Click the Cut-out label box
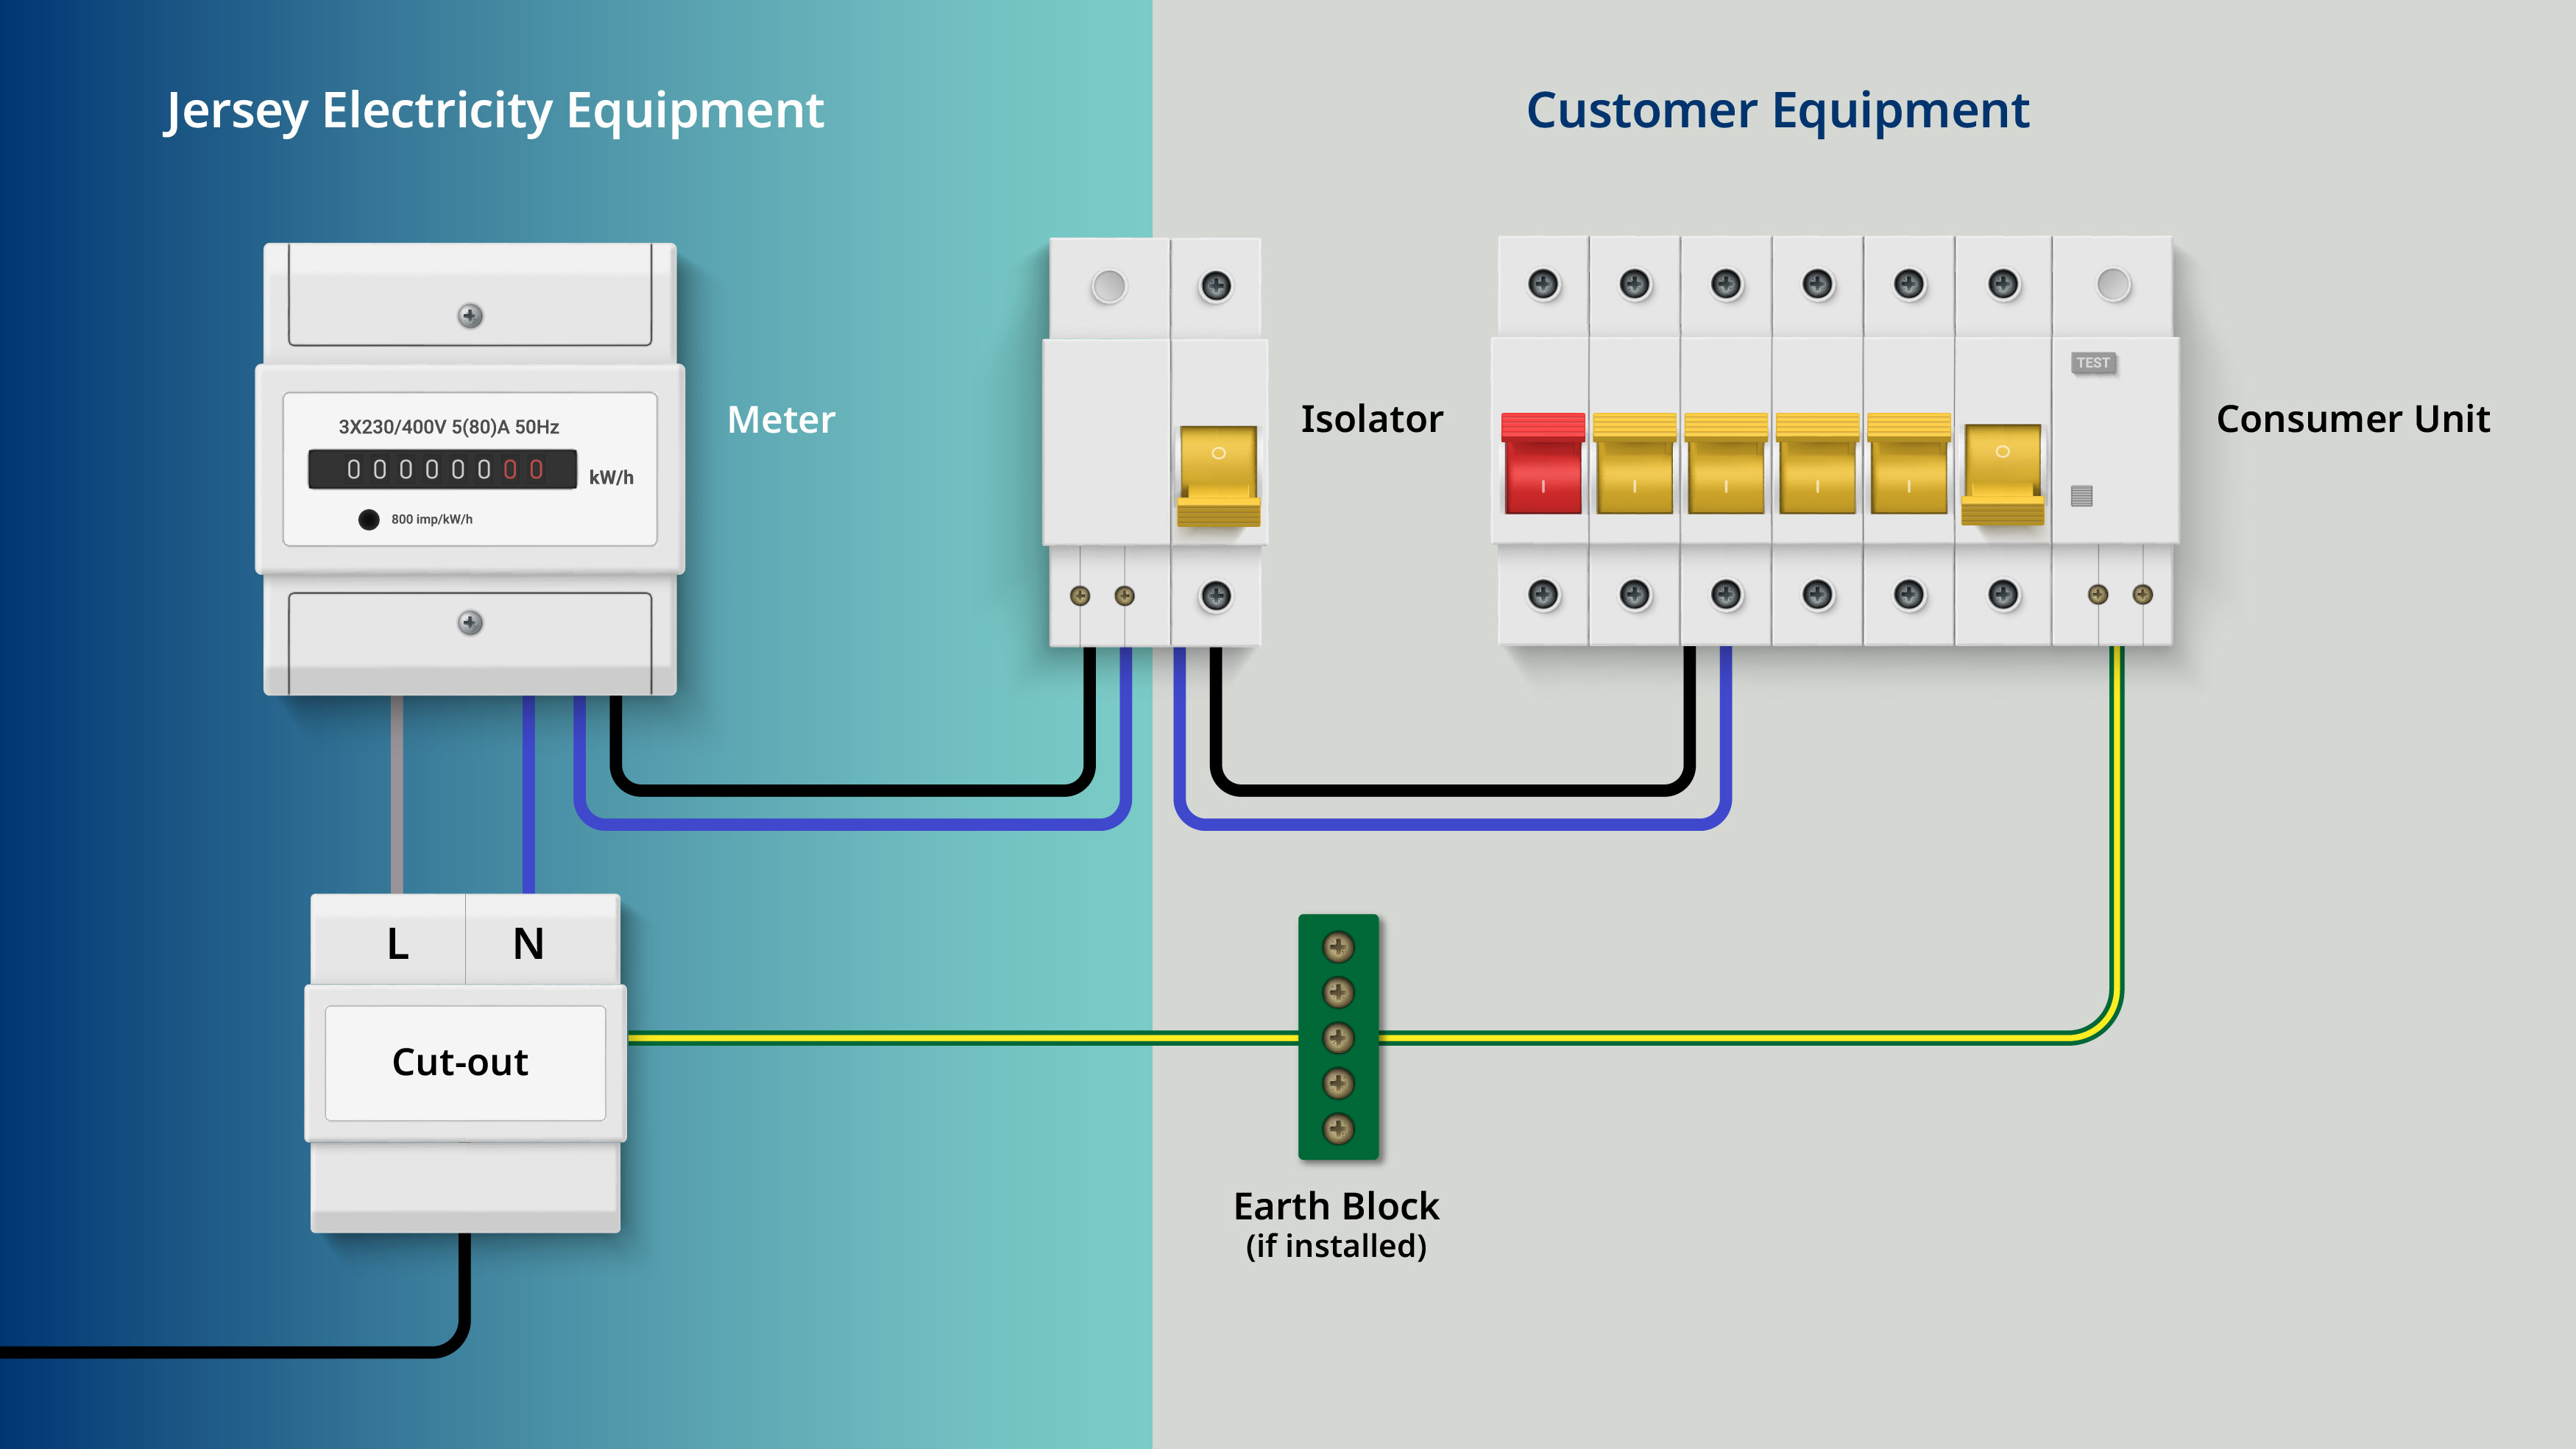This screenshot has width=2576, height=1449. tap(465, 1062)
